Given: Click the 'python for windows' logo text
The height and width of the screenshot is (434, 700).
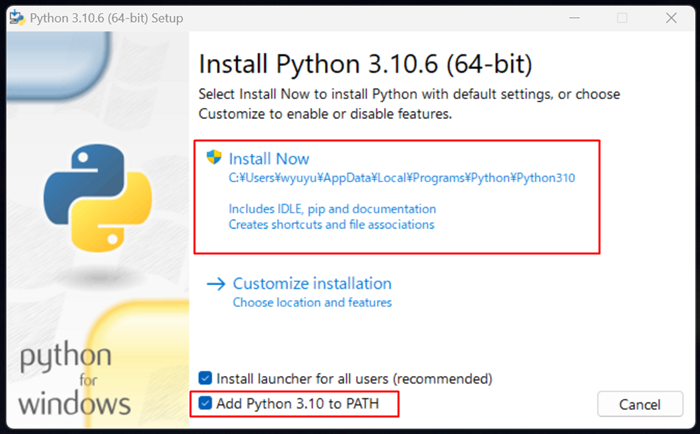Looking at the screenshot, I should 75,380.
